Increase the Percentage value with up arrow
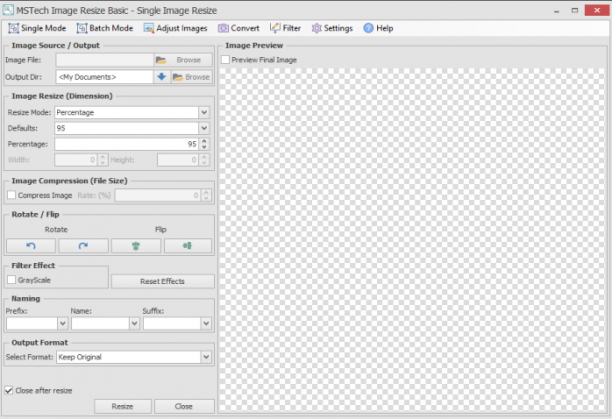This screenshot has width=612, height=419. click(204, 141)
